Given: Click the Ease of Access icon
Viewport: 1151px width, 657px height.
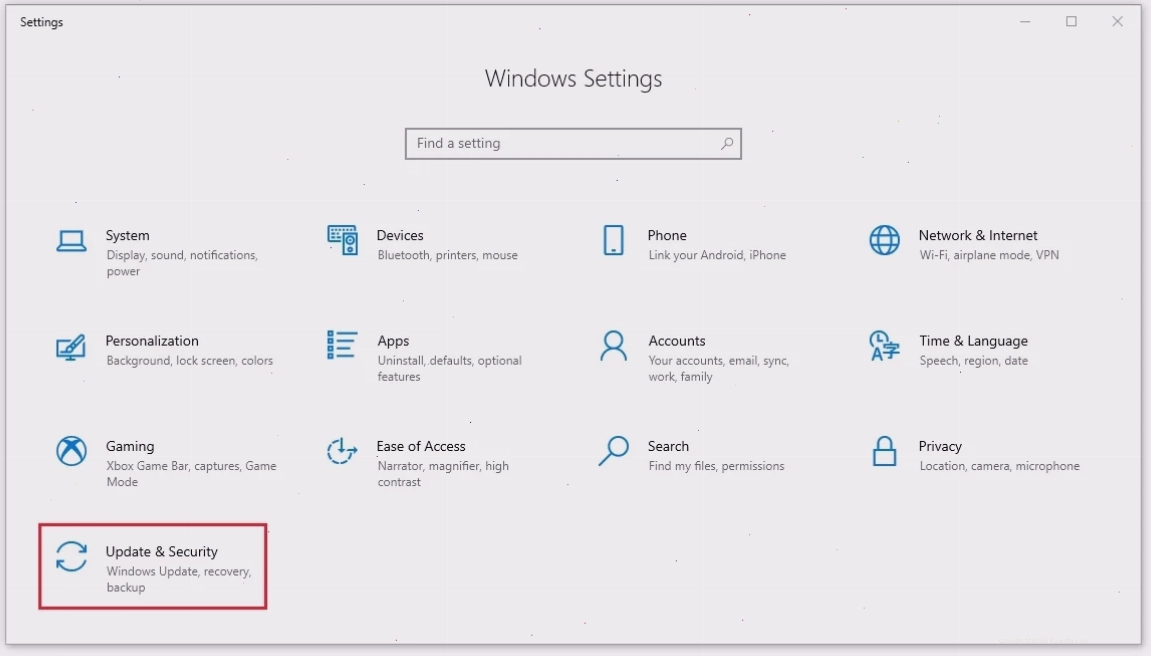Looking at the screenshot, I should (x=342, y=451).
